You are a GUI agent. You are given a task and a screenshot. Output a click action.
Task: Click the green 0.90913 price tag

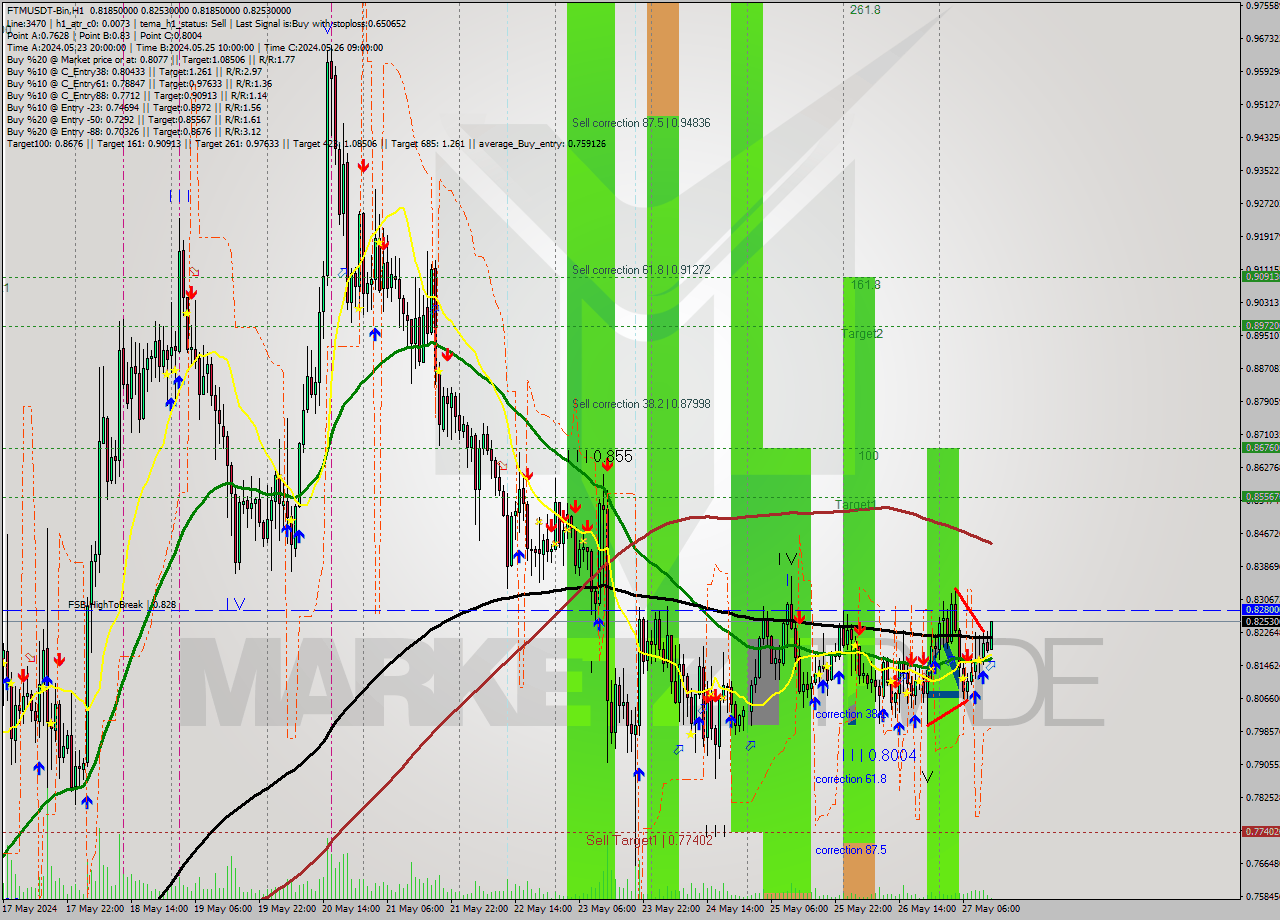pyautogui.click(x=1260, y=277)
